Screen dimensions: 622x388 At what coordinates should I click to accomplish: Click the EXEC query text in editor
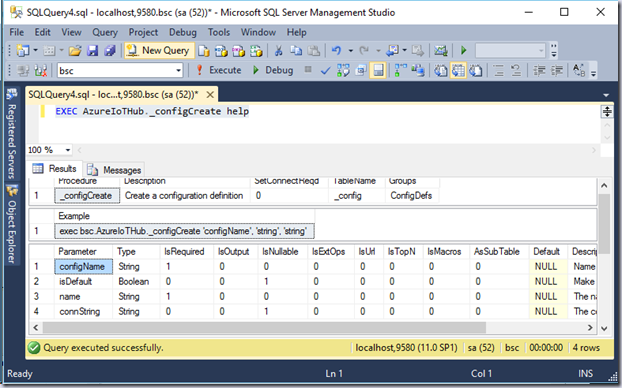152,111
